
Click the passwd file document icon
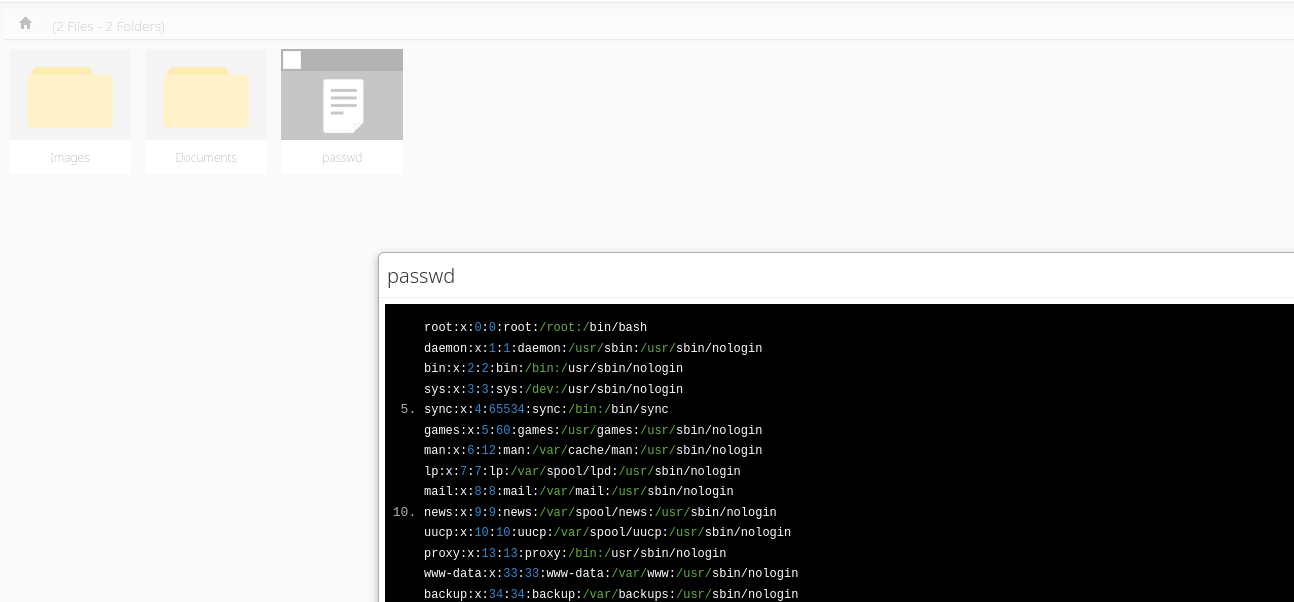tap(343, 106)
